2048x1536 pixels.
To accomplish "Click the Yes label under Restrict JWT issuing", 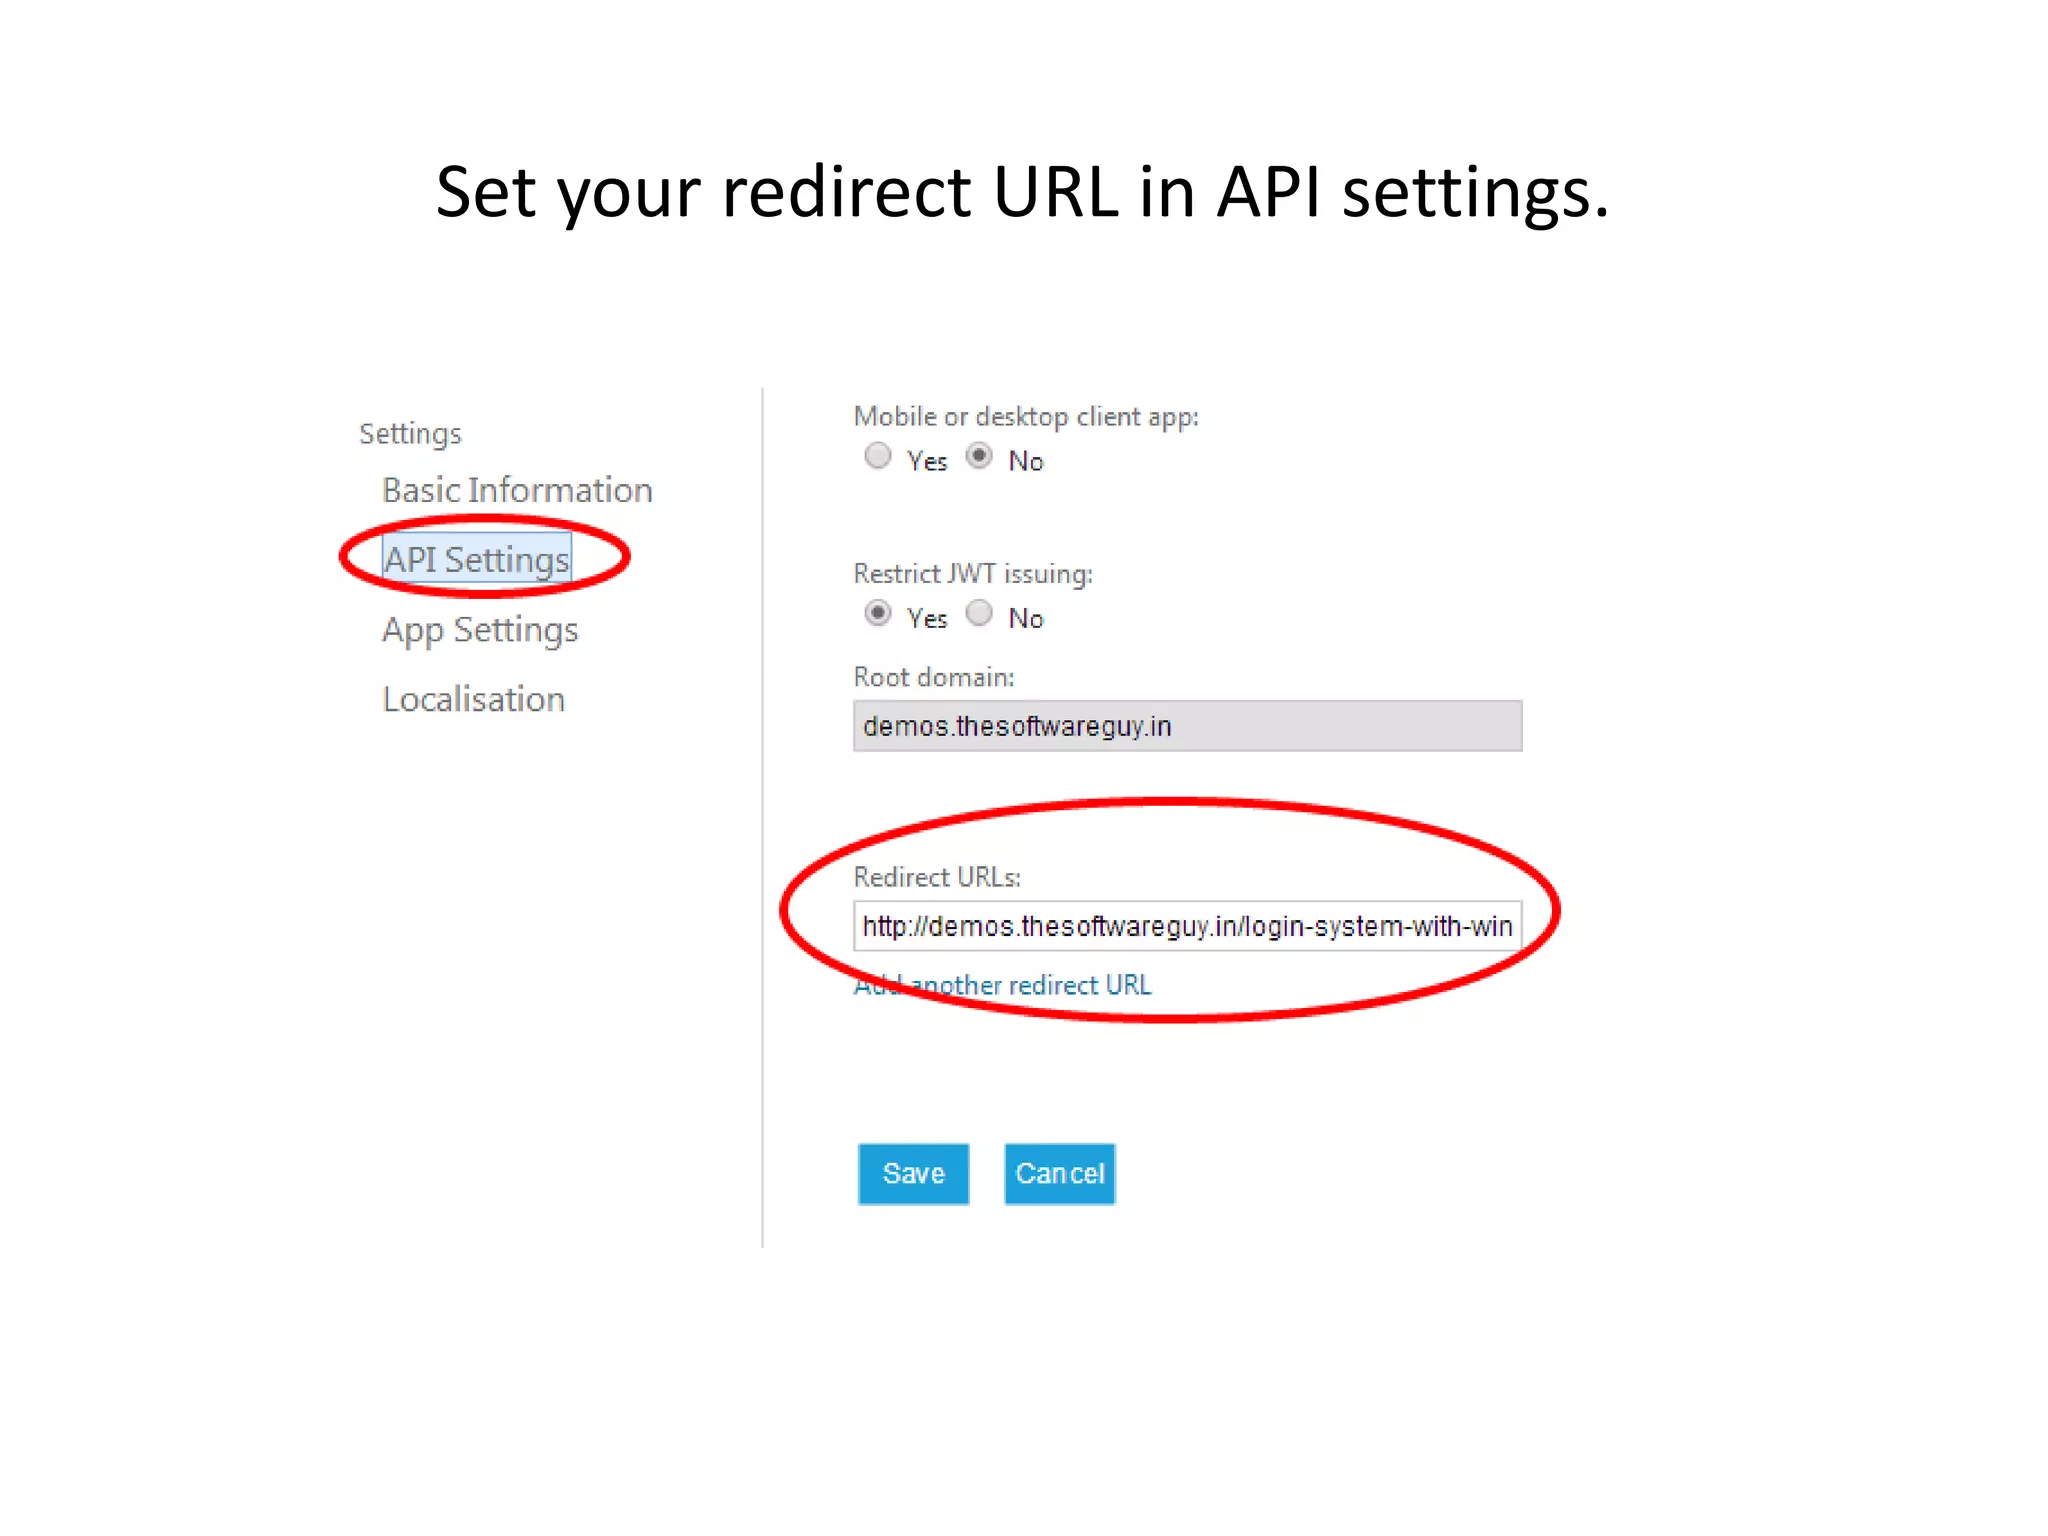I will coord(927,619).
